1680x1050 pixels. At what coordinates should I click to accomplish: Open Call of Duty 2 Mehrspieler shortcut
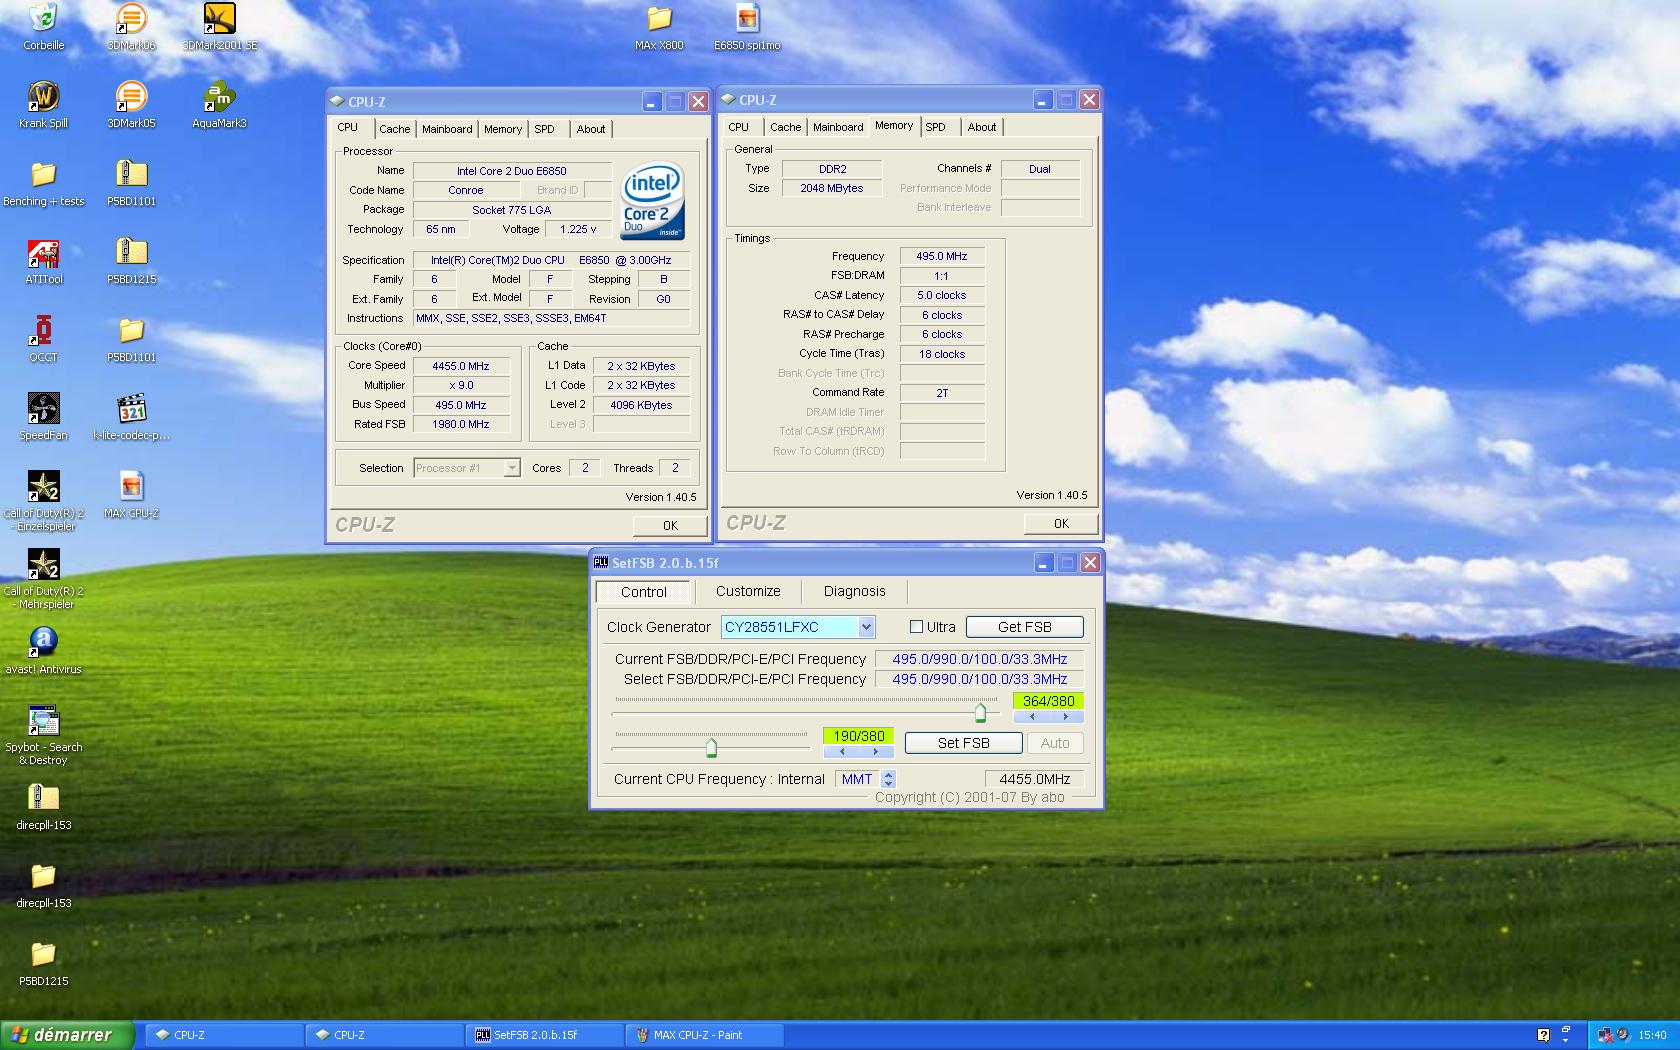coord(43,564)
